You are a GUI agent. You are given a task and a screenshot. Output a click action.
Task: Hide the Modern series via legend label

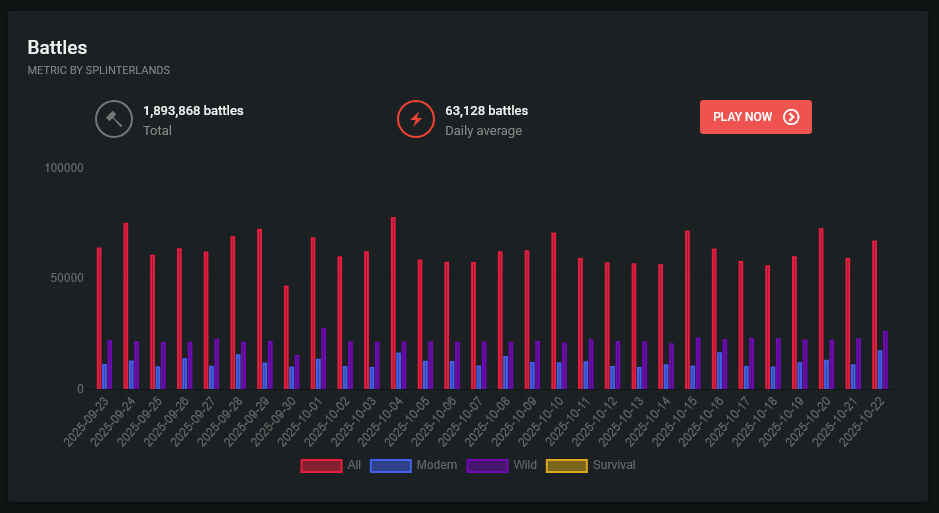pyautogui.click(x=436, y=465)
